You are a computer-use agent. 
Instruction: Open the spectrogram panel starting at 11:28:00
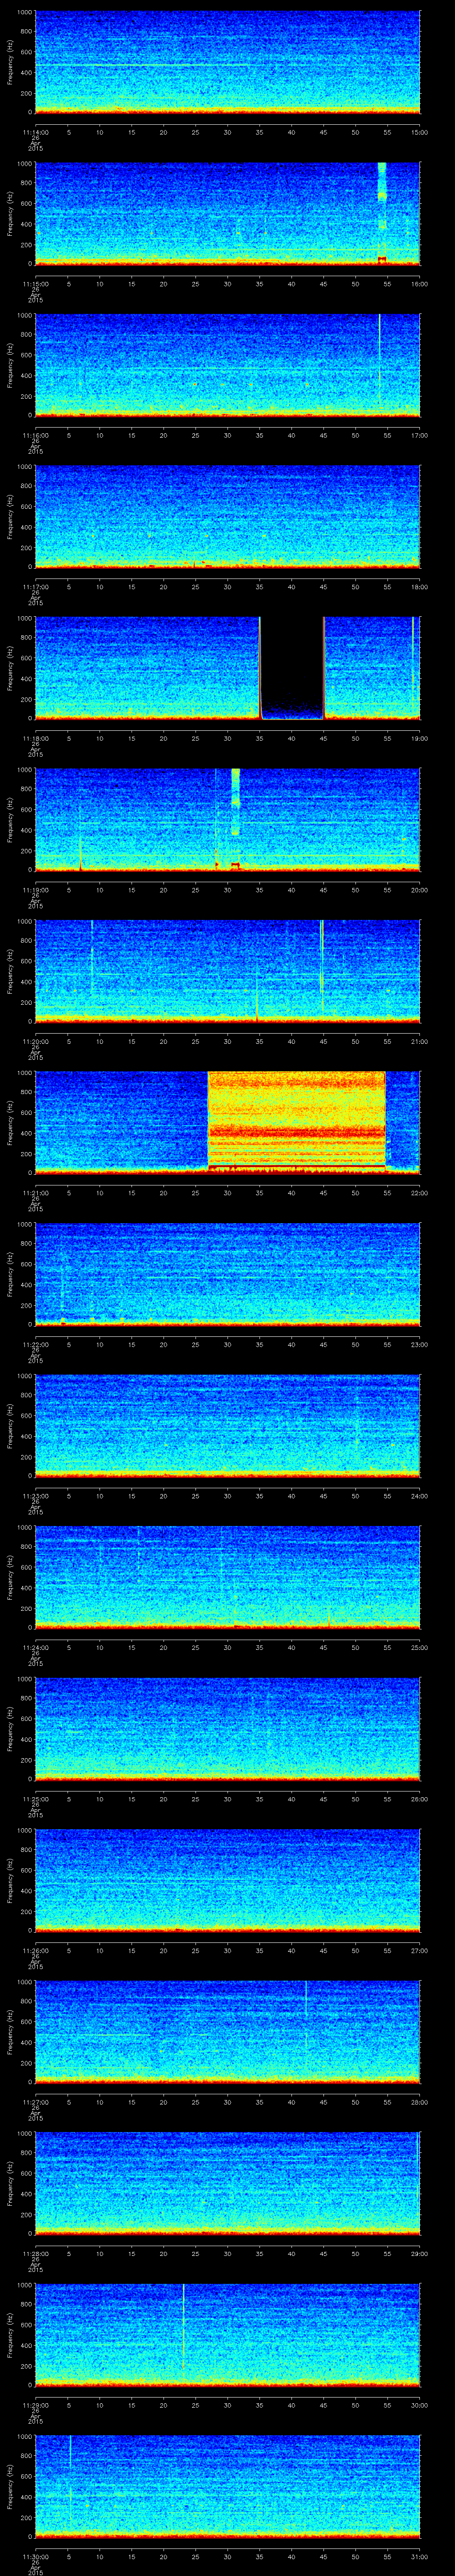(x=228, y=2183)
